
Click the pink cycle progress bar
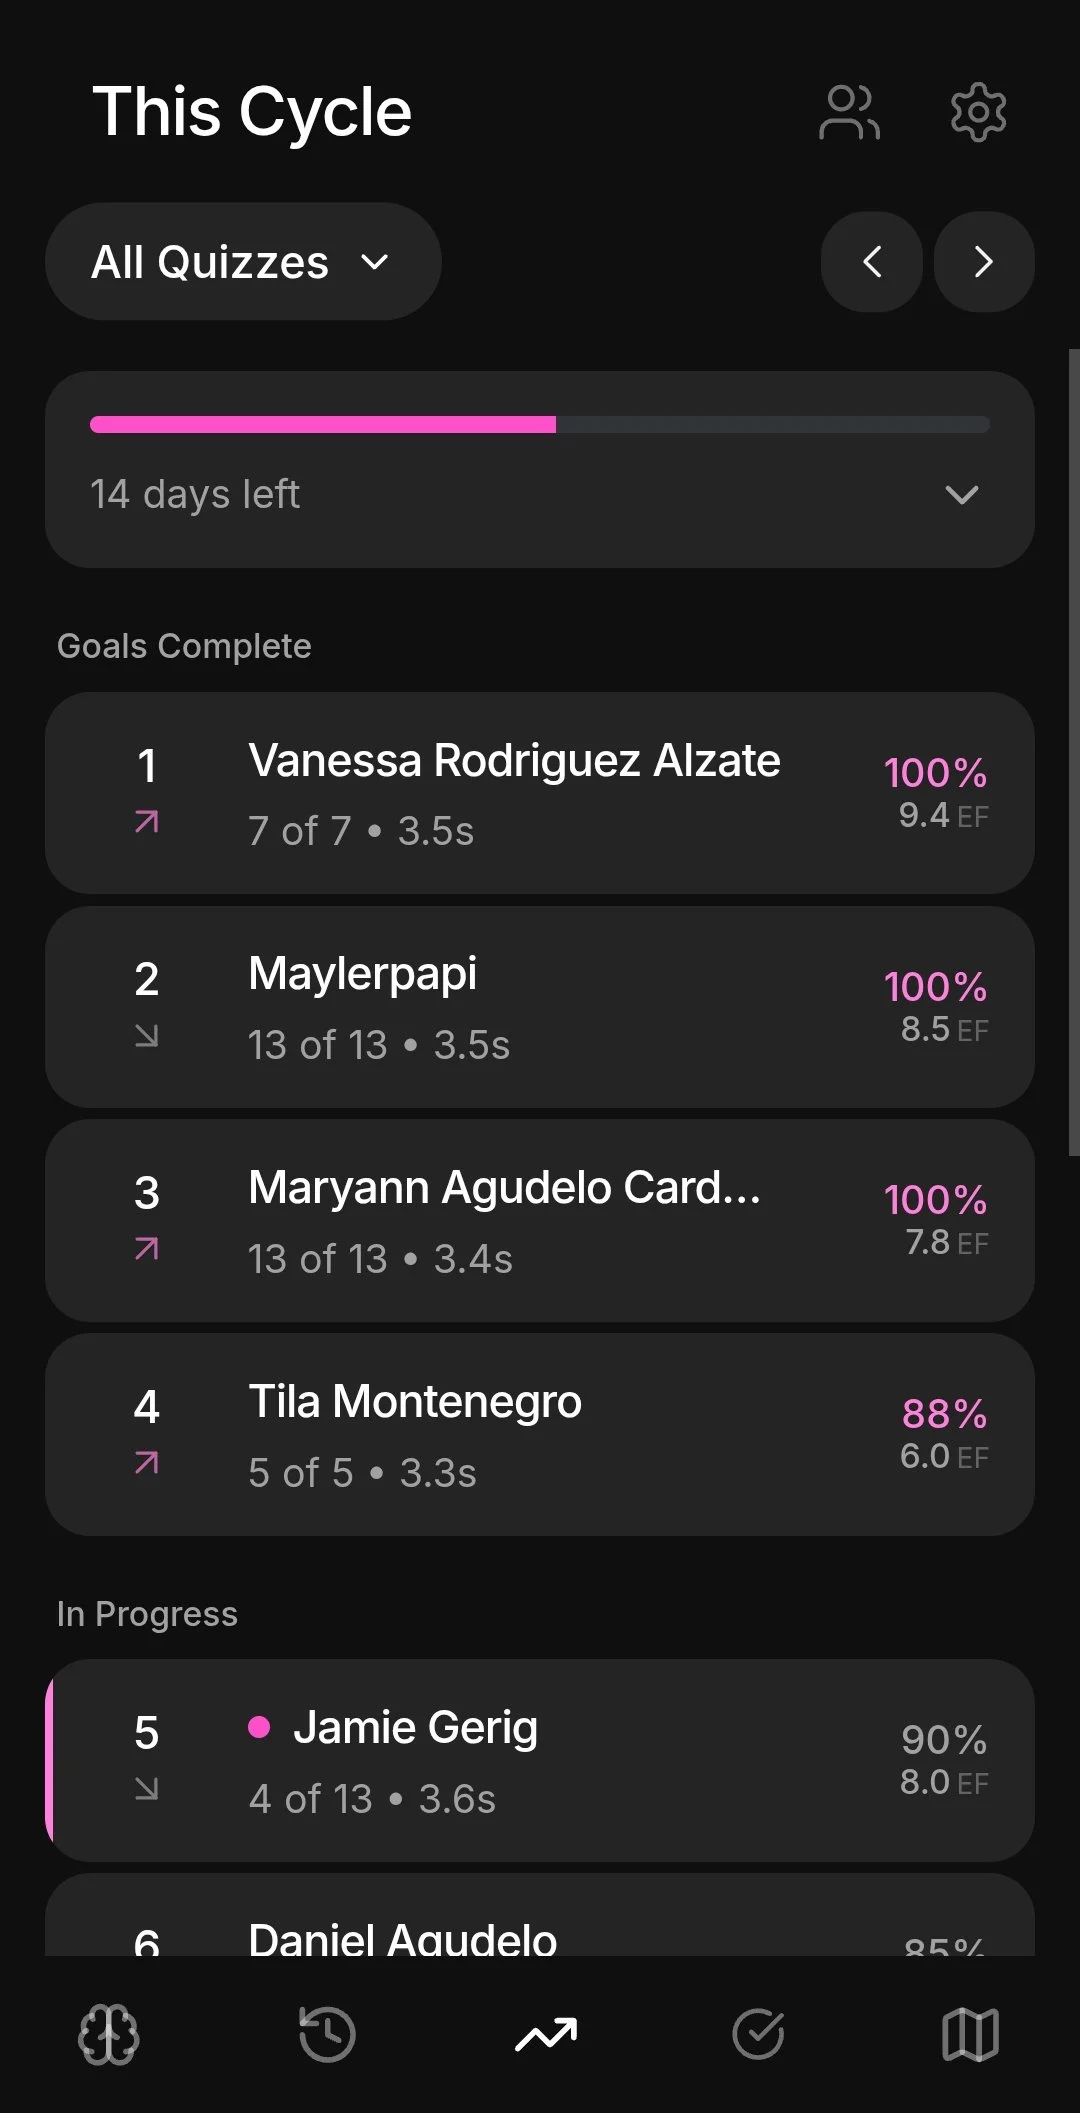coord(540,425)
